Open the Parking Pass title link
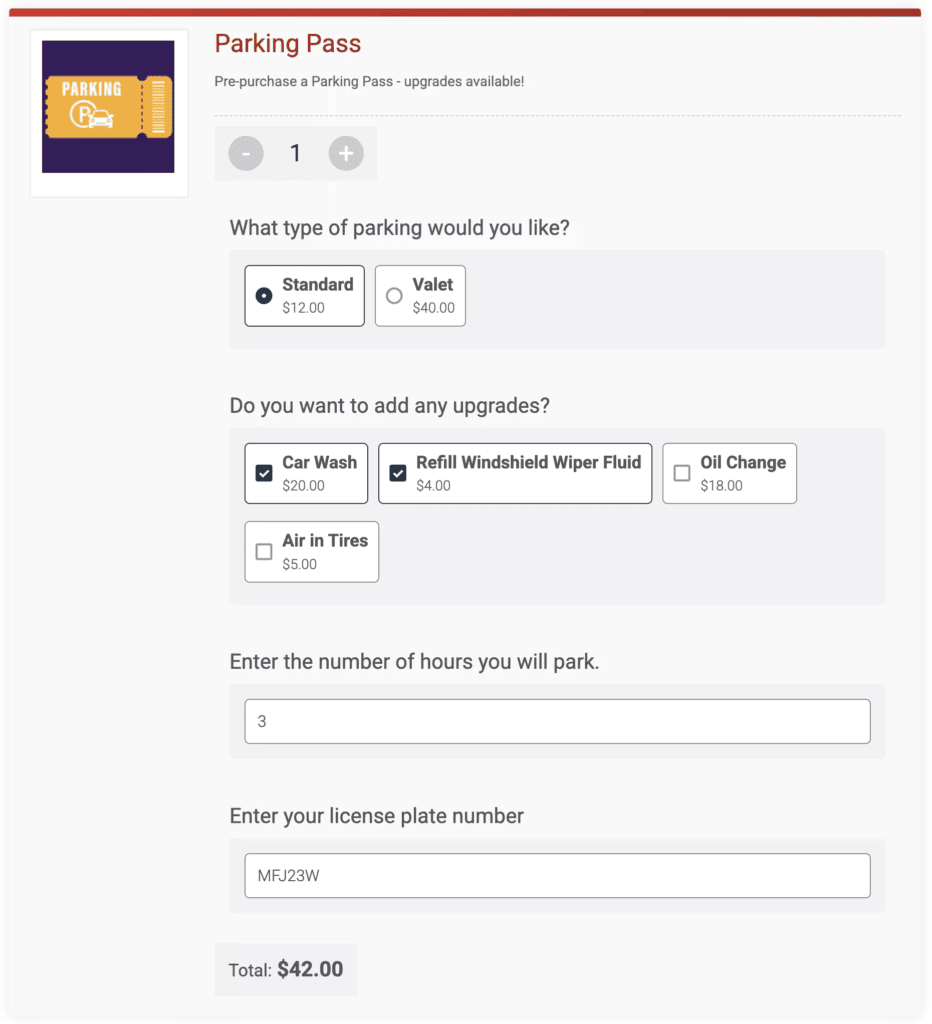Image resolution: width=932 pixels, height=1024 pixels. (288, 44)
